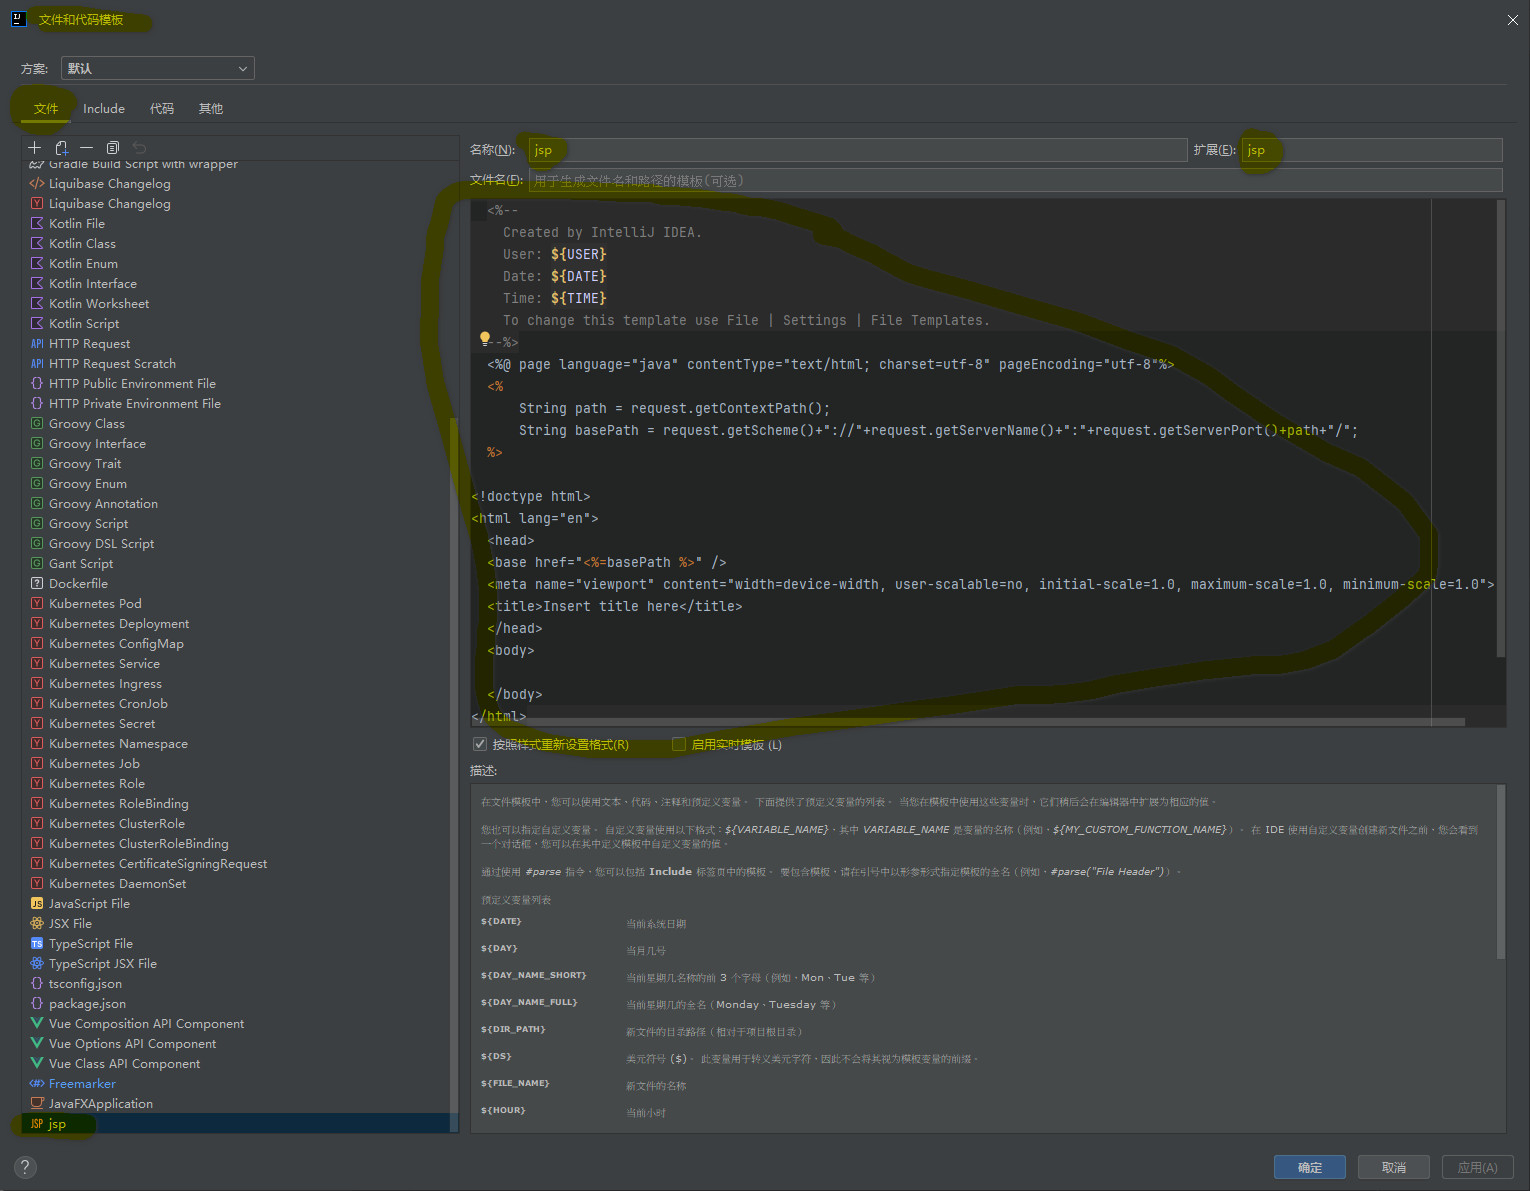Click the TypeScript JSX File icon
Screen dimensions: 1530x1191
37,964
